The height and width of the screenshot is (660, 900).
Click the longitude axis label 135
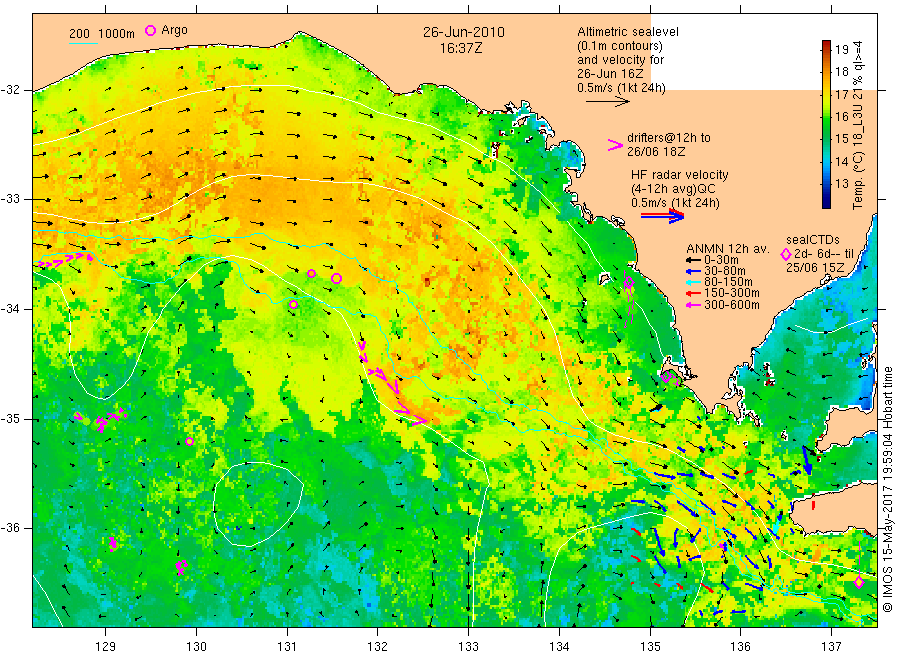coord(650,647)
